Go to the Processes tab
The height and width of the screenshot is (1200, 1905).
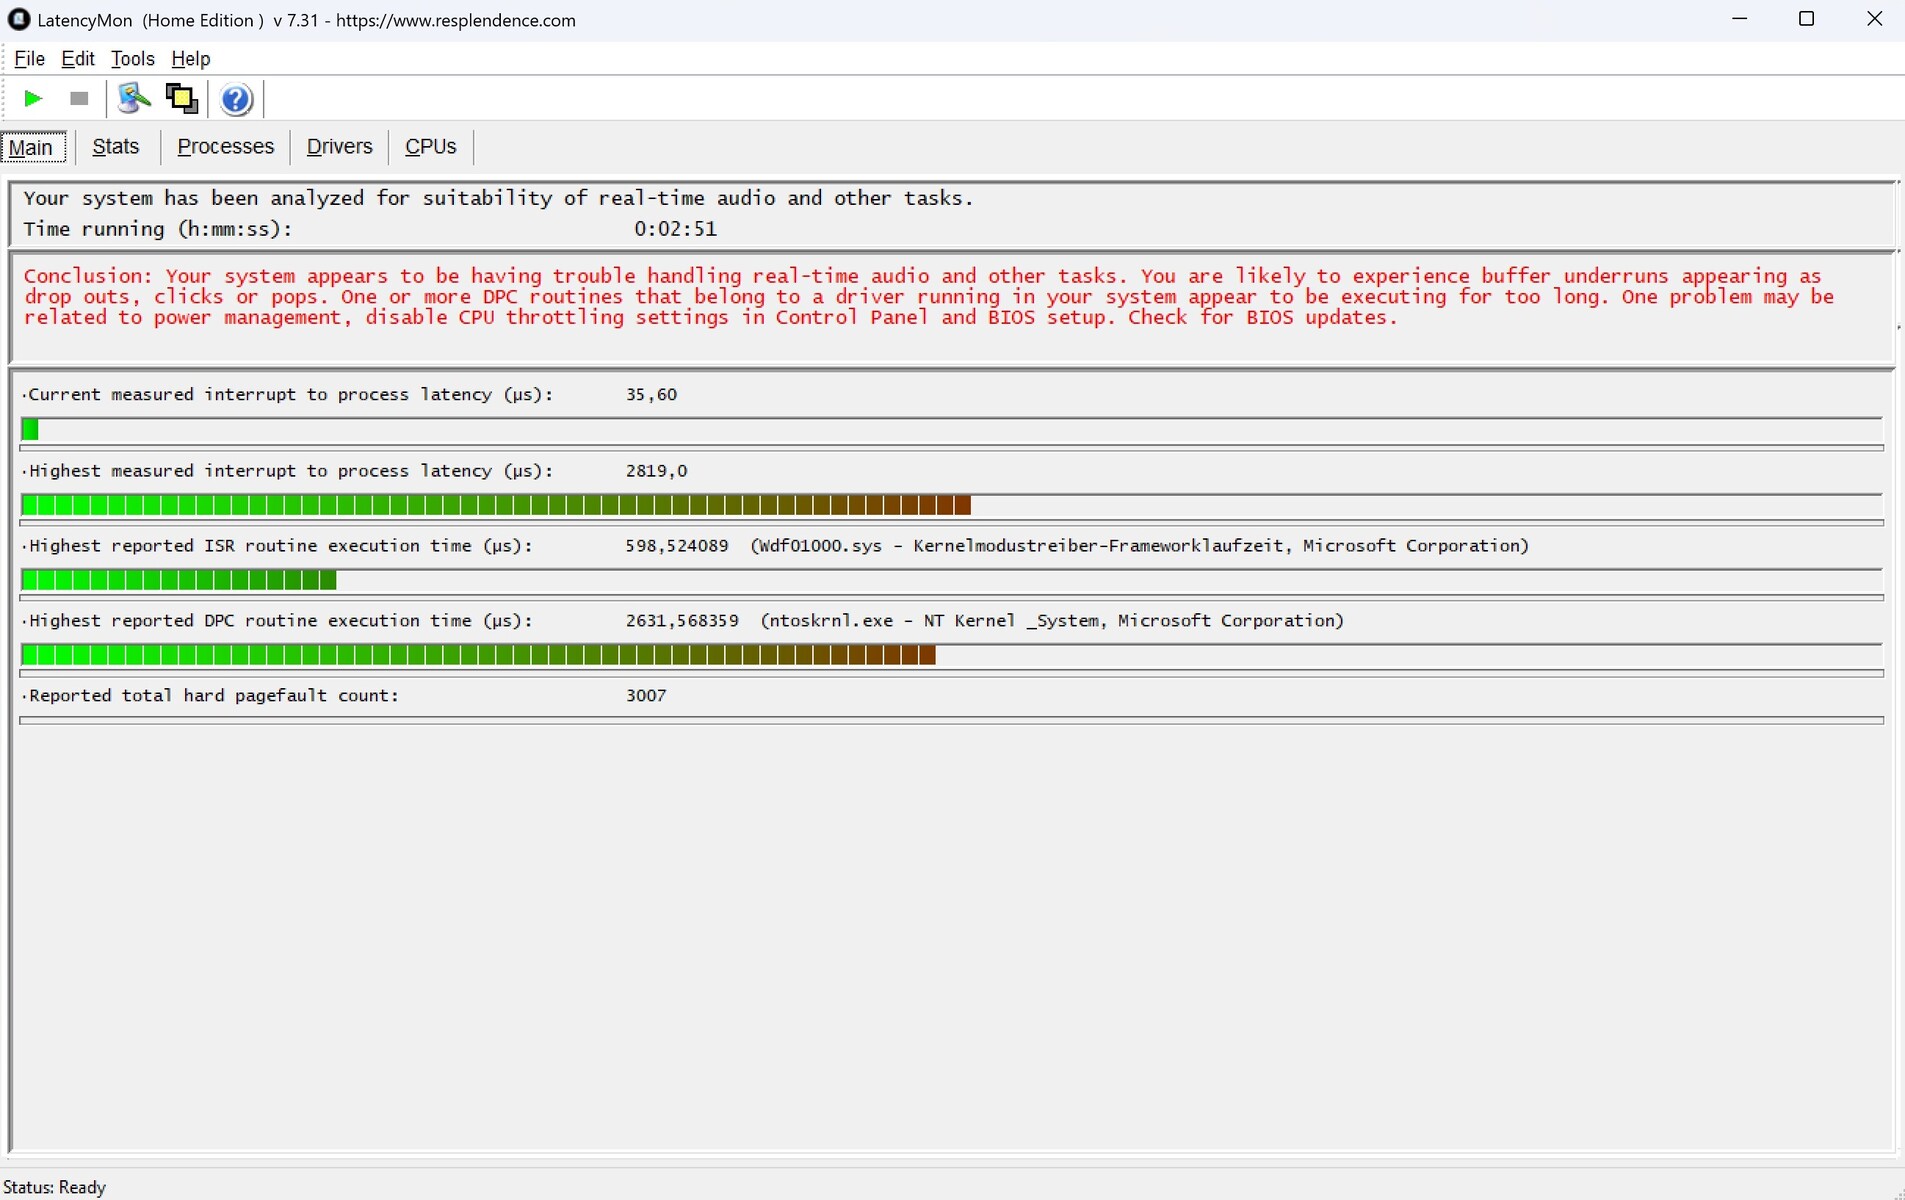[x=225, y=147]
